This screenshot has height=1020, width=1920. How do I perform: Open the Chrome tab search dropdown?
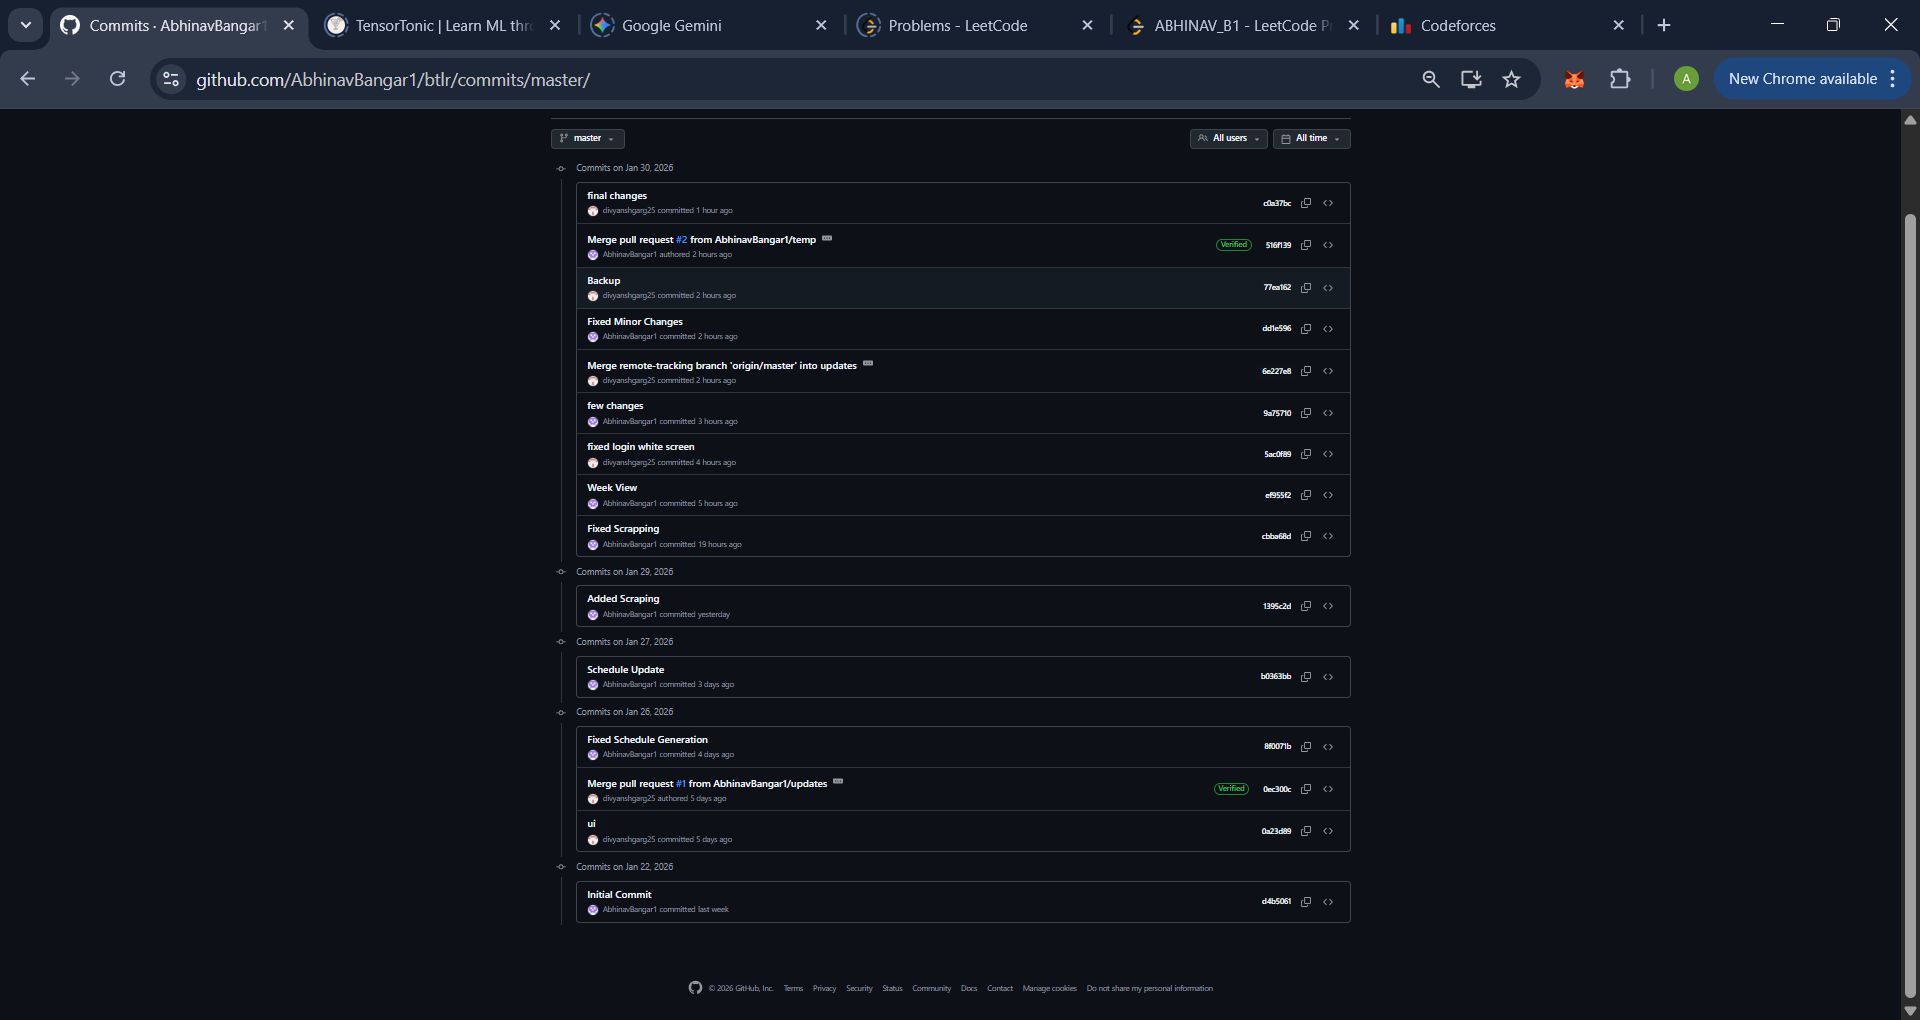[26, 25]
